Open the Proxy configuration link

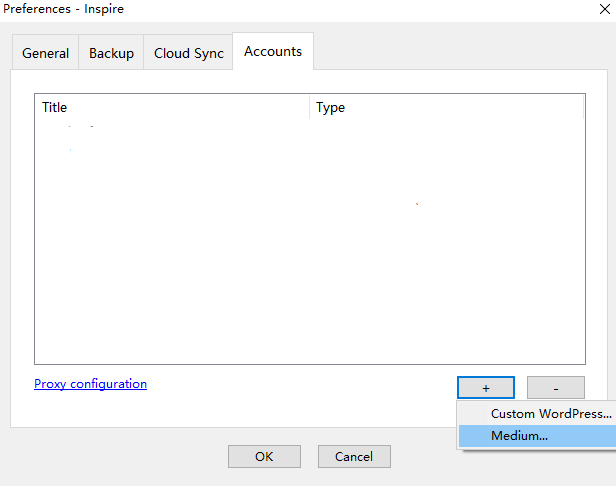pyautogui.click(x=90, y=384)
